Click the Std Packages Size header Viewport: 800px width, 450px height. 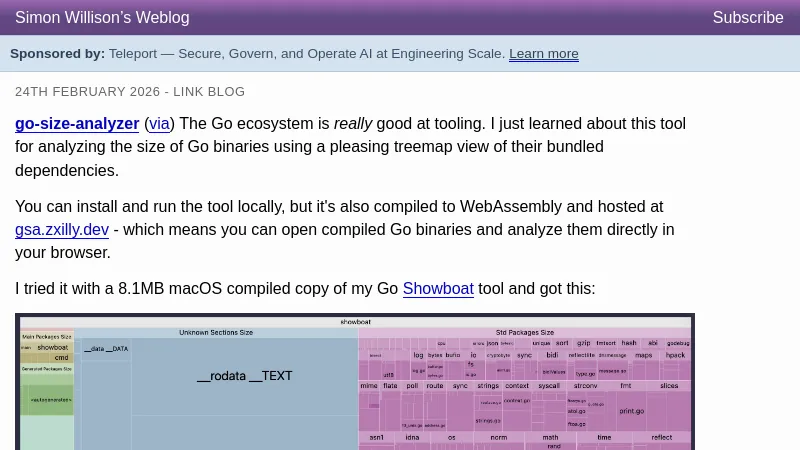pyautogui.click(x=524, y=332)
